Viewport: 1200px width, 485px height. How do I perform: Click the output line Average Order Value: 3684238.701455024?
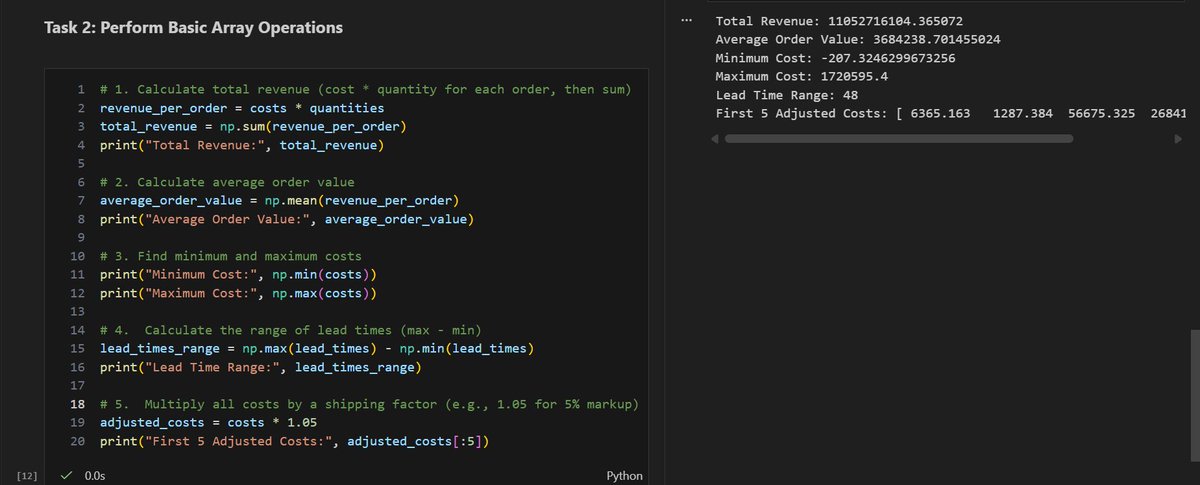pyautogui.click(x=858, y=39)
